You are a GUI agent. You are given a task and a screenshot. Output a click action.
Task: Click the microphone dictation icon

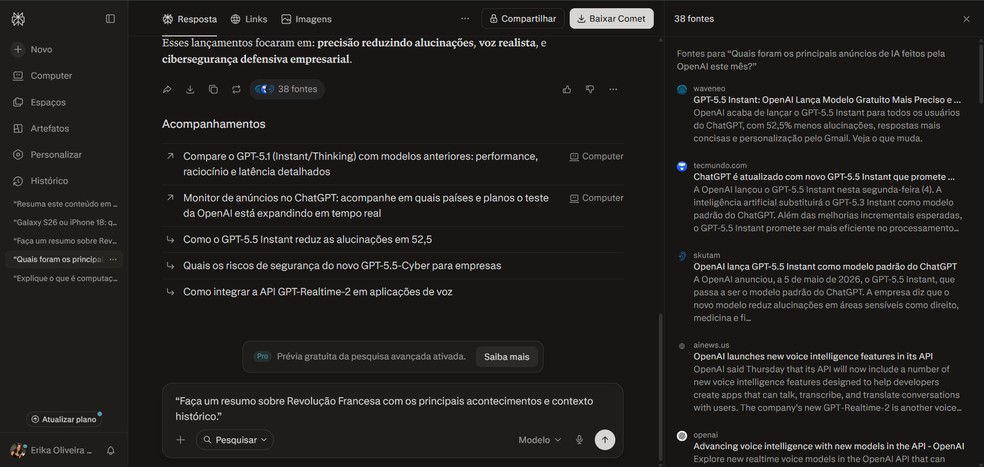[579, 440]
